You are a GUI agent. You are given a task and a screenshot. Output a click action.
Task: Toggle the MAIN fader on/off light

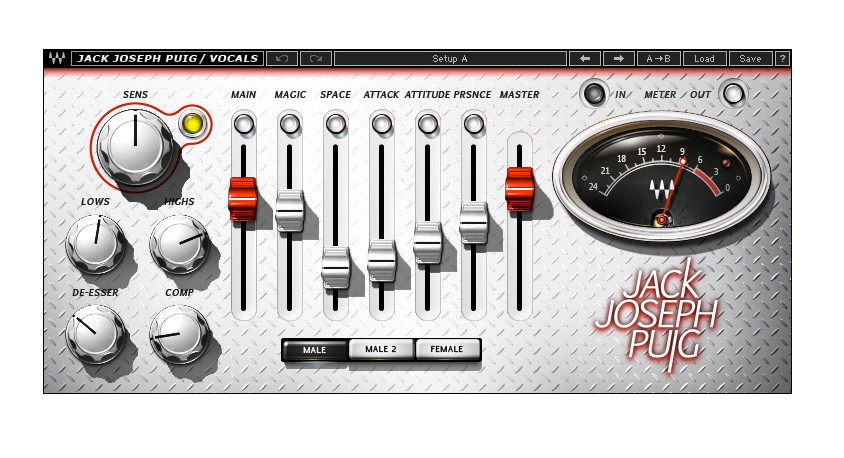click(243, 124)
